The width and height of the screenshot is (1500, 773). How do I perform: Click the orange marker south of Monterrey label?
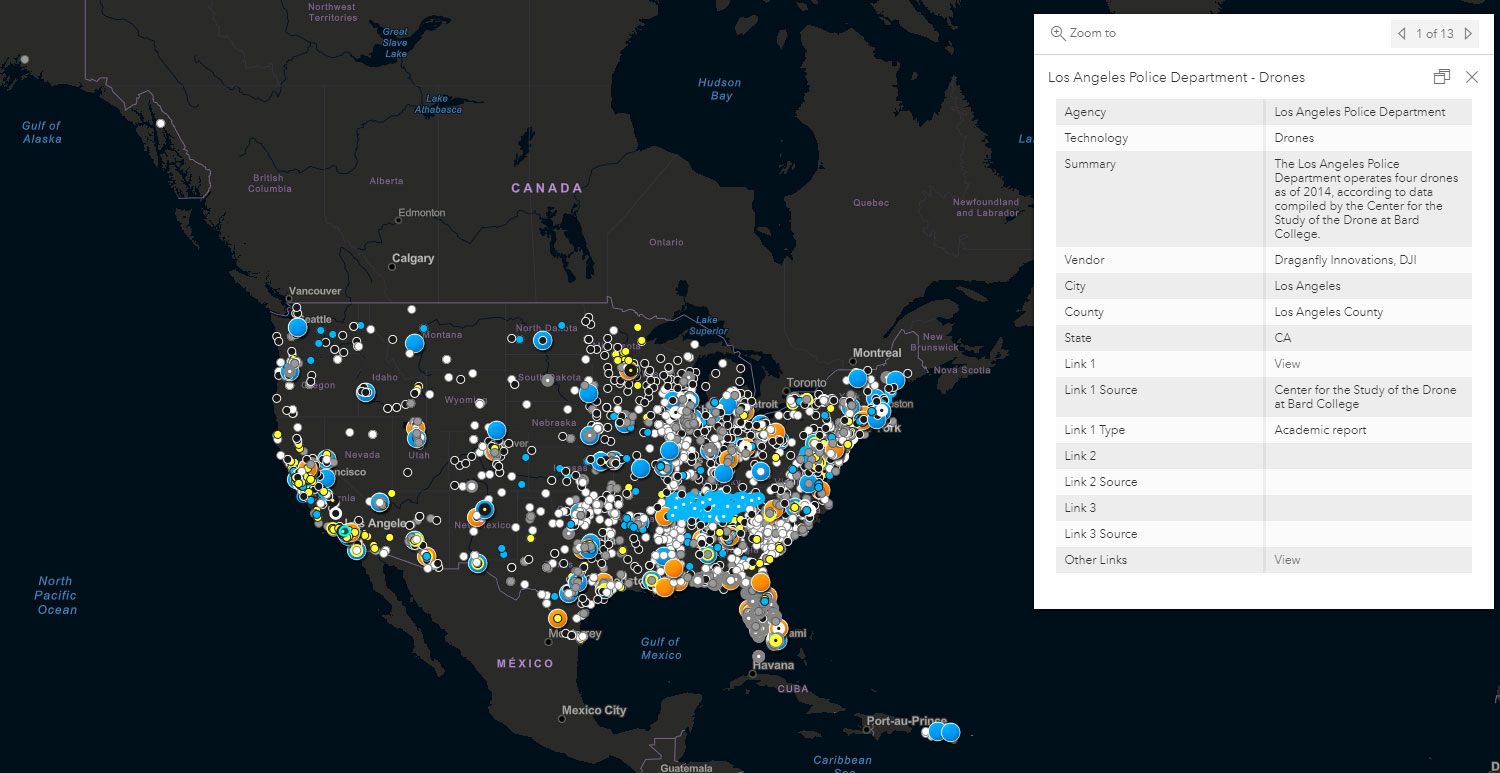tap(558, 618)
